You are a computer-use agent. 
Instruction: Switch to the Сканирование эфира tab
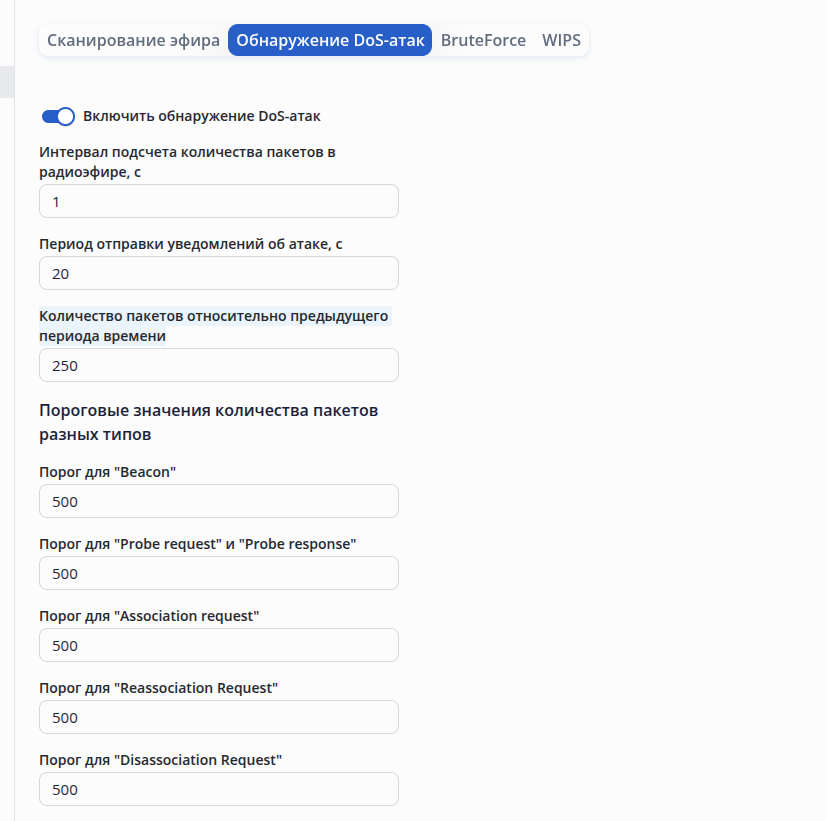[133, 41]
